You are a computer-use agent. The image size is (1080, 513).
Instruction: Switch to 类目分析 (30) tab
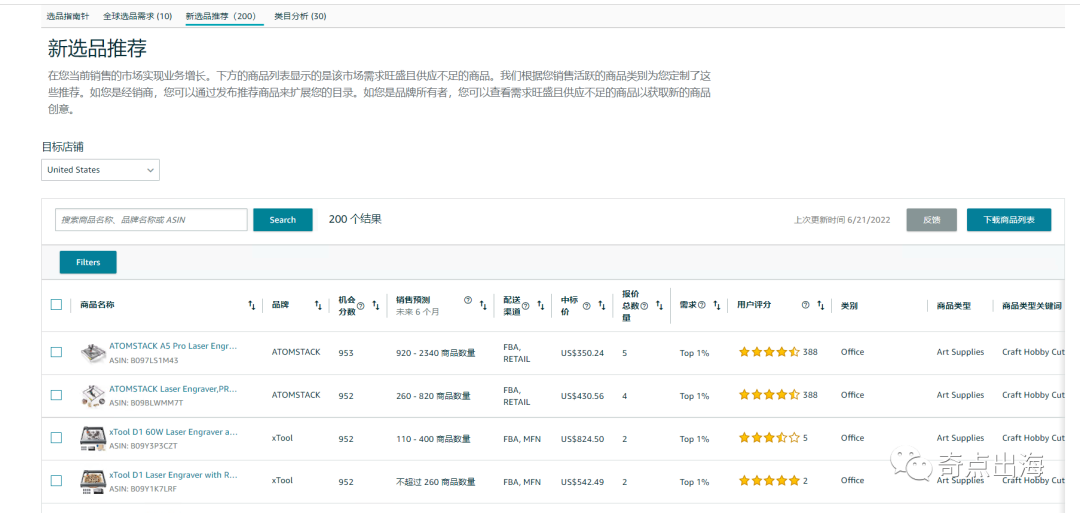pos(300,16)
